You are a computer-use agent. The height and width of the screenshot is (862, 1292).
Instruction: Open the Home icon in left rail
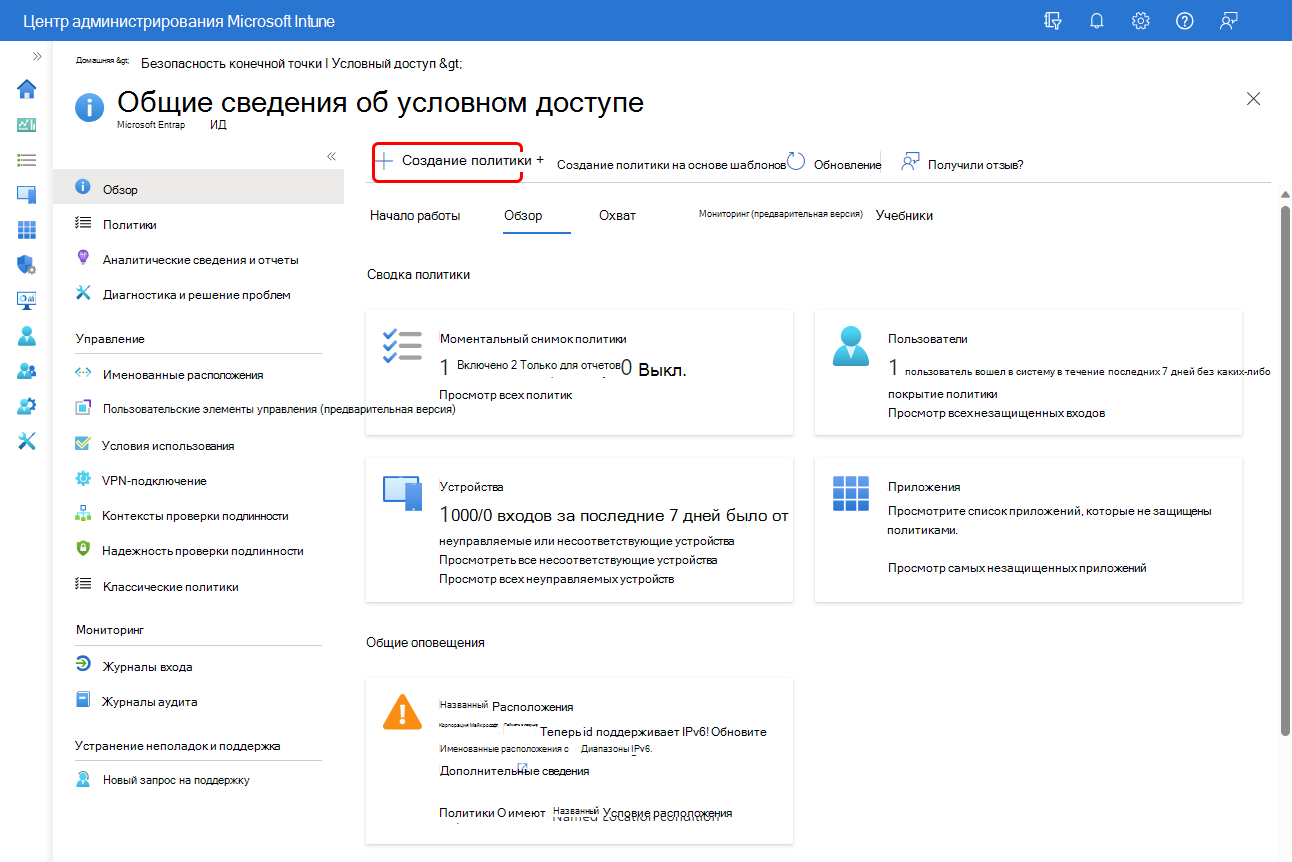[27, 89]
